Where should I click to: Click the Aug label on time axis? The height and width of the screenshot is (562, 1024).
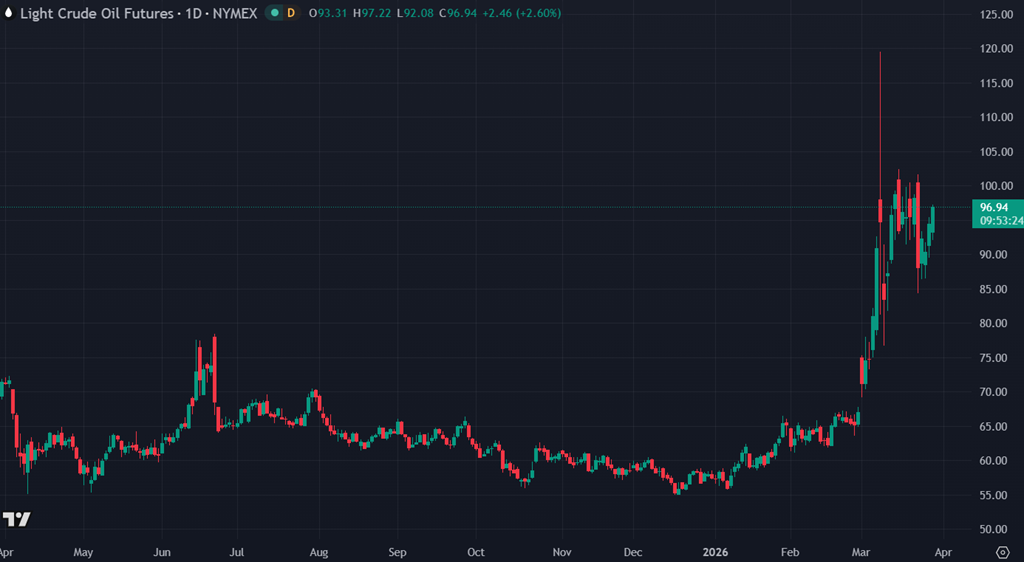pyautogui.click(x=318, y=552)
